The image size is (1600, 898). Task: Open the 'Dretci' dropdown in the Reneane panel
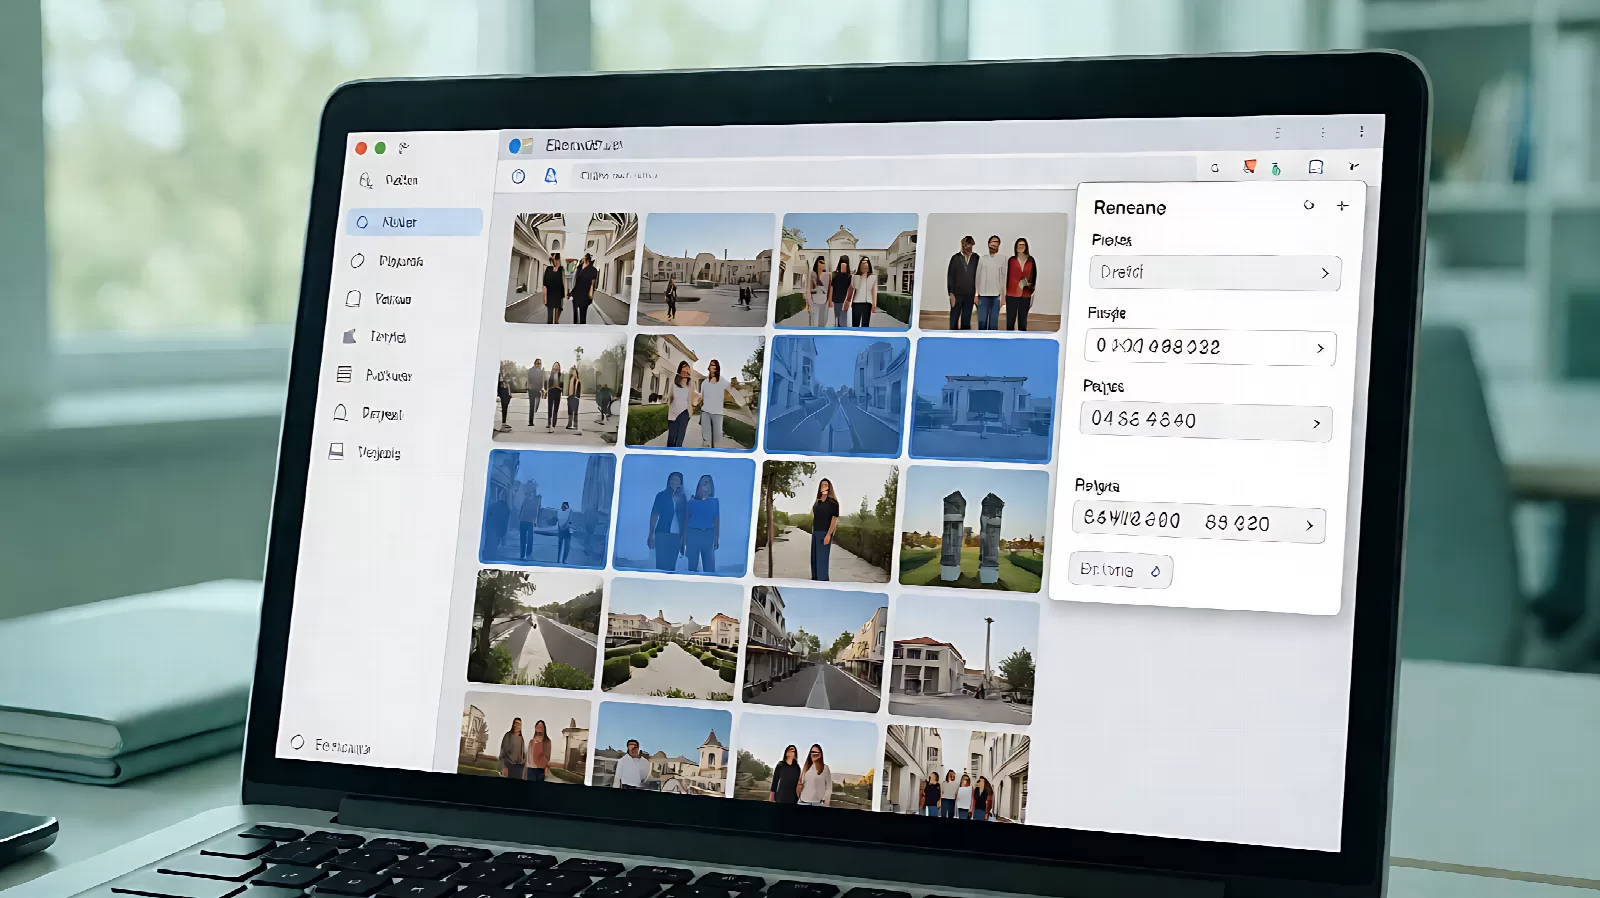(1214, 272)
